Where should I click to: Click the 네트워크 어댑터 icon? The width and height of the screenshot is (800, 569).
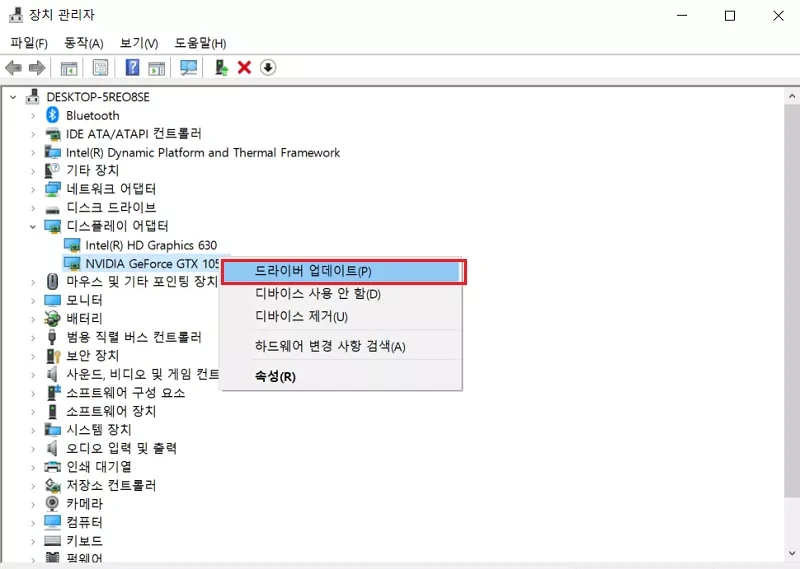[x=53, y=189]
